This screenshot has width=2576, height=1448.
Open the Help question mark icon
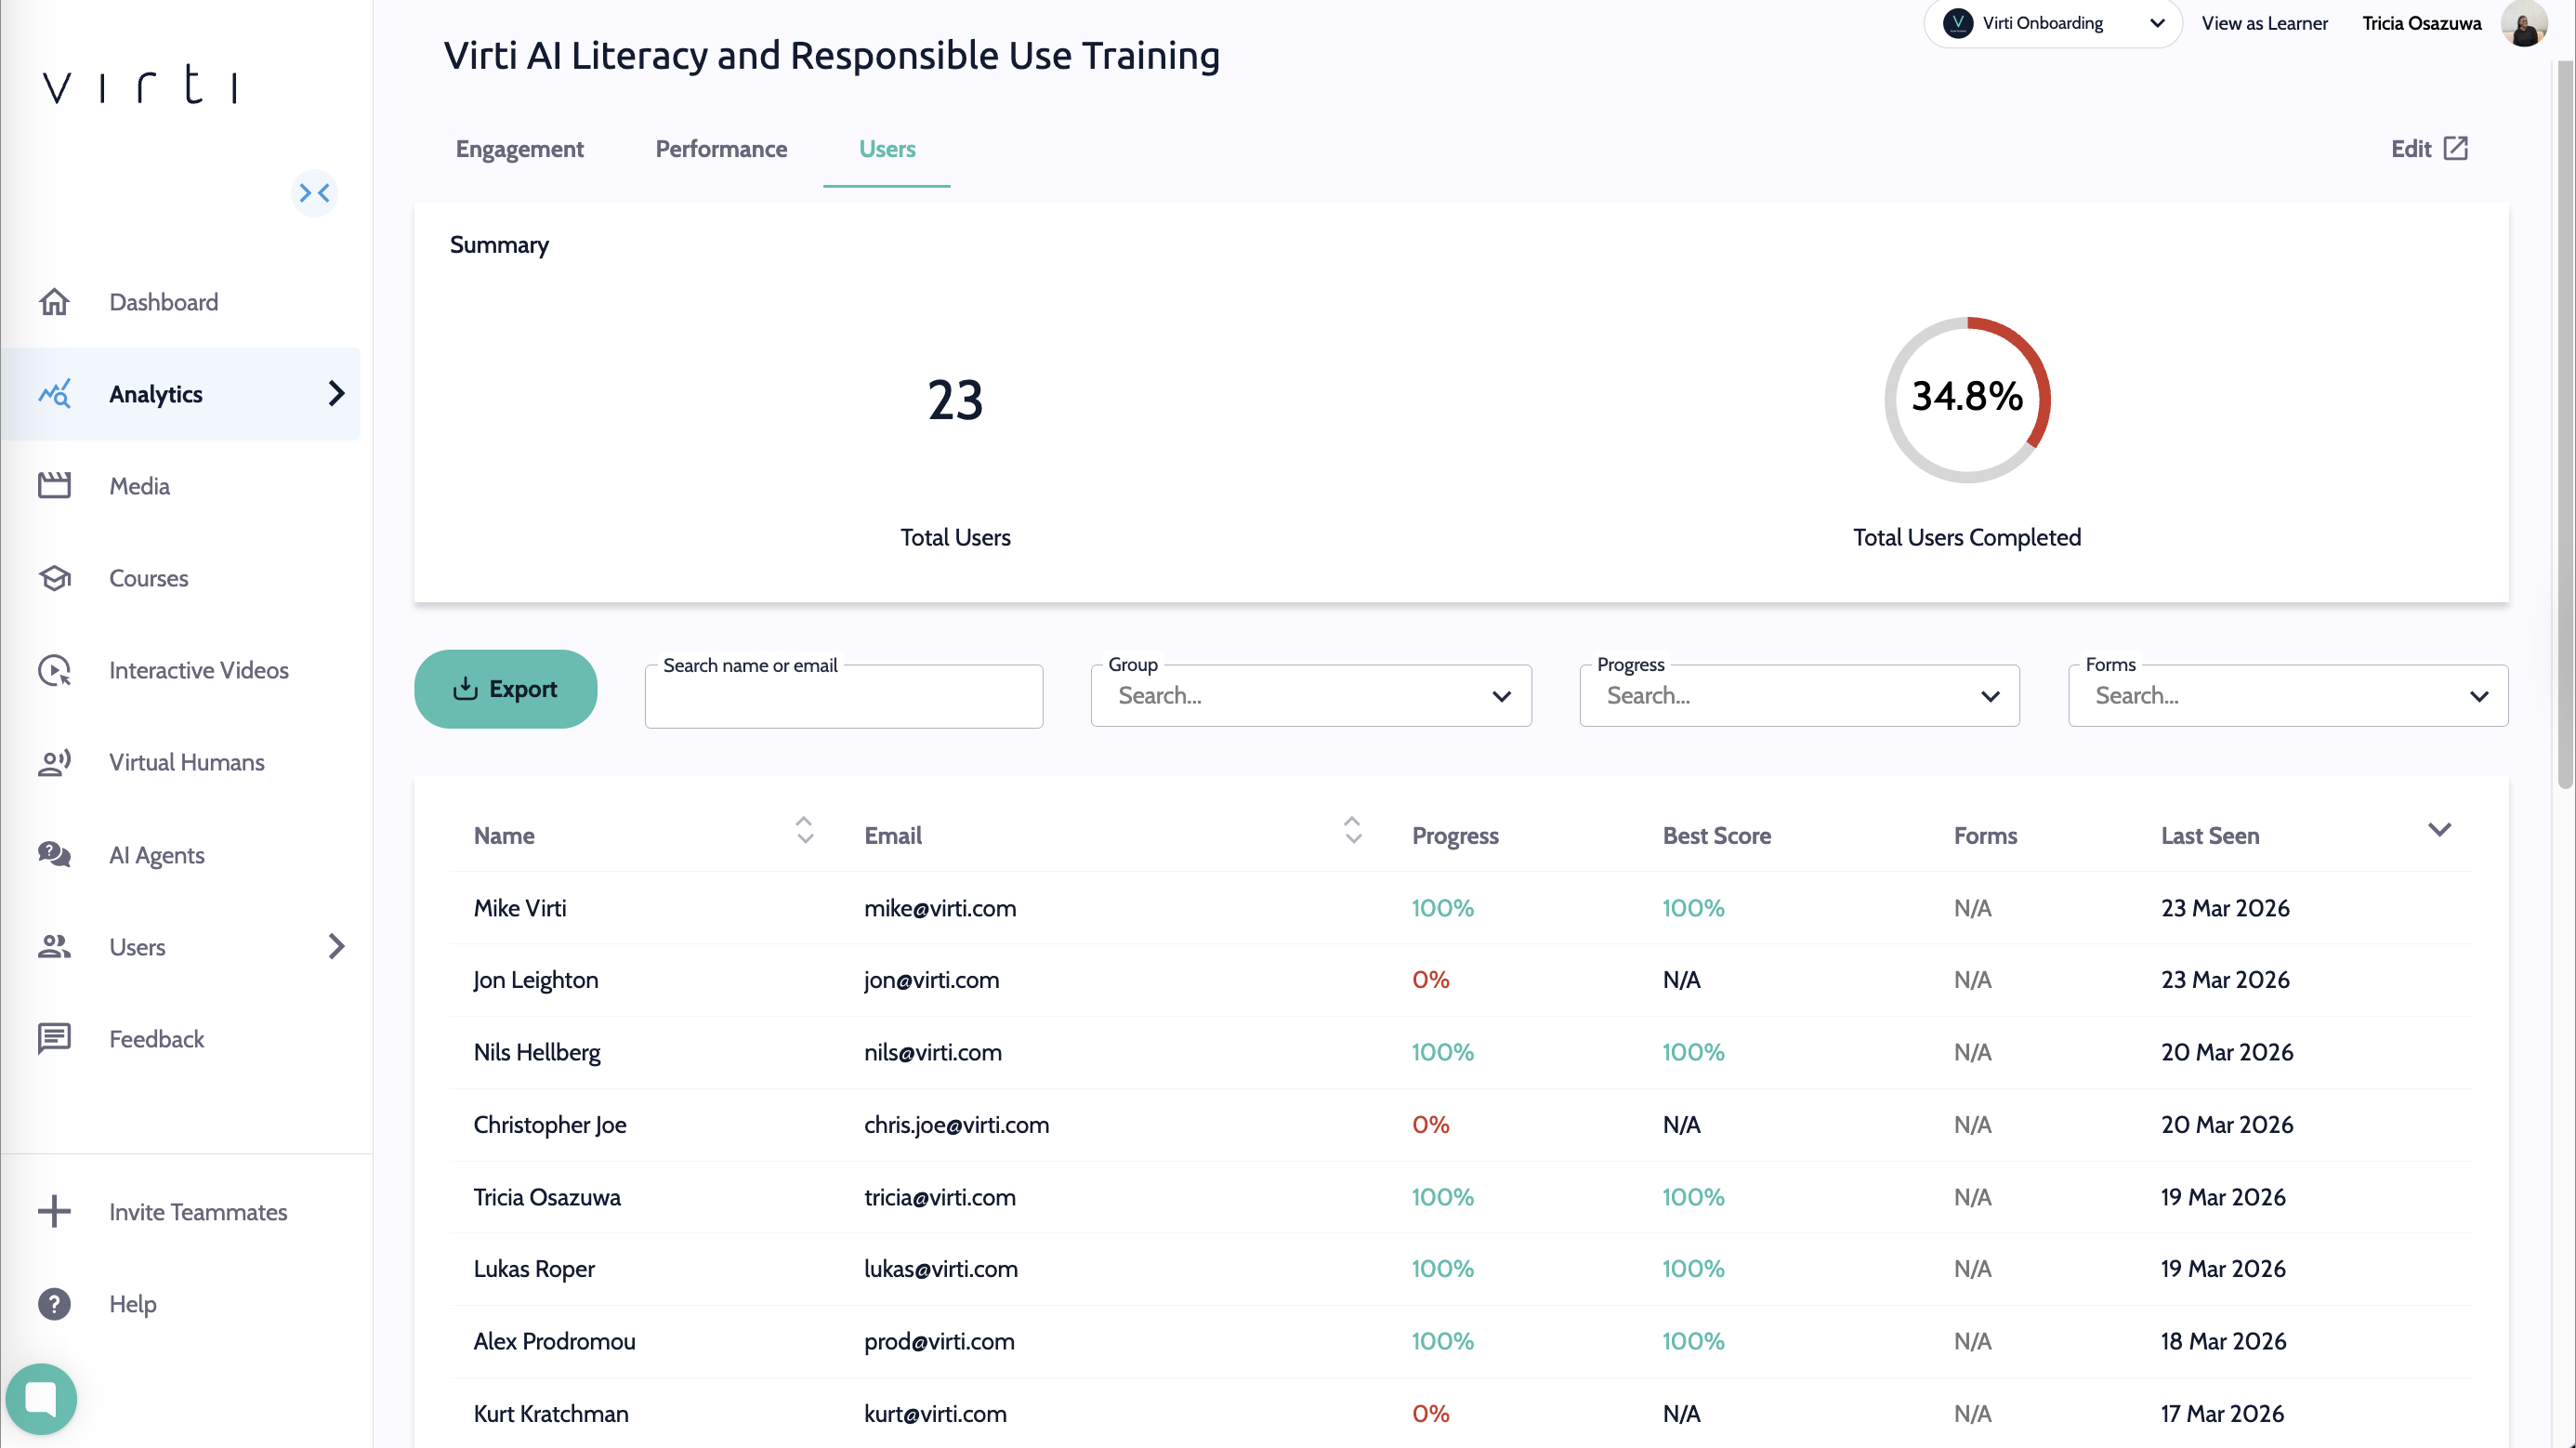54,1304
